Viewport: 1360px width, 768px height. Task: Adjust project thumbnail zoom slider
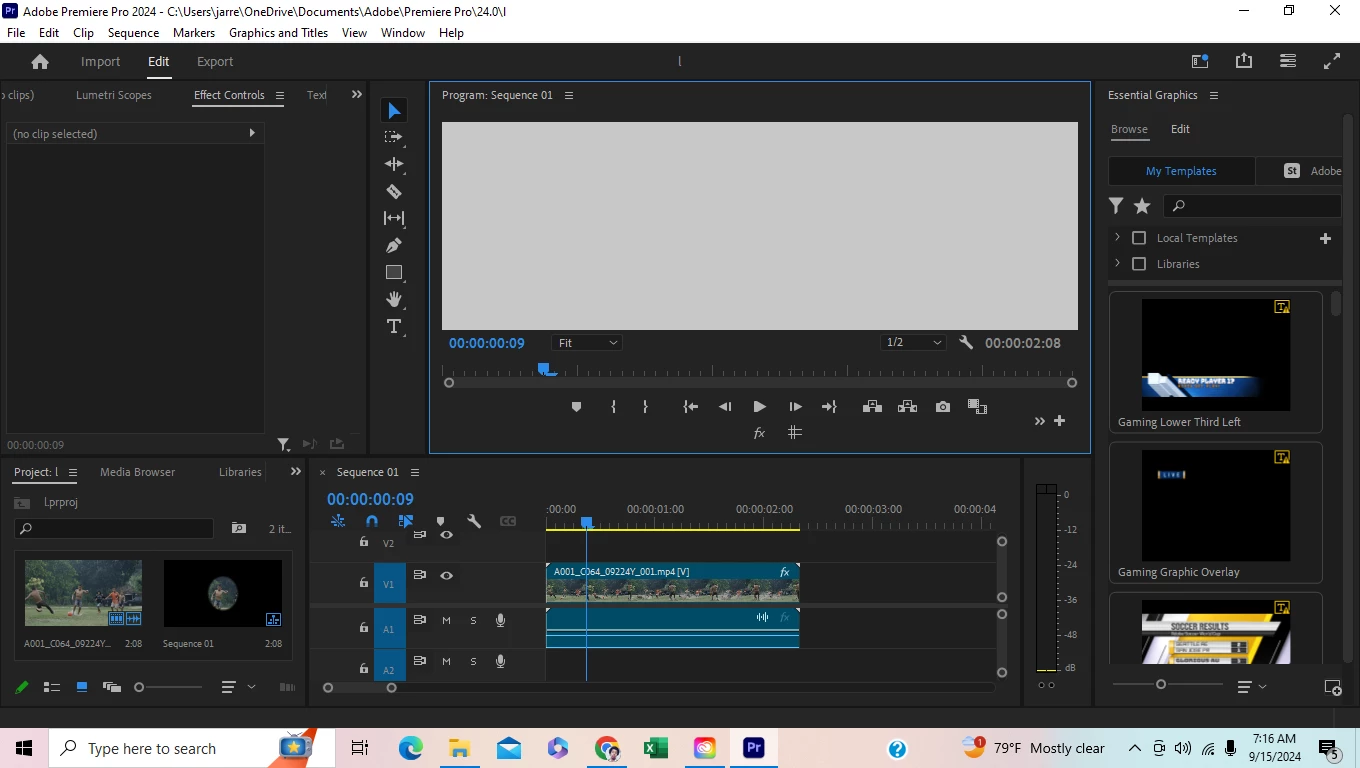[x=139, y=687]
